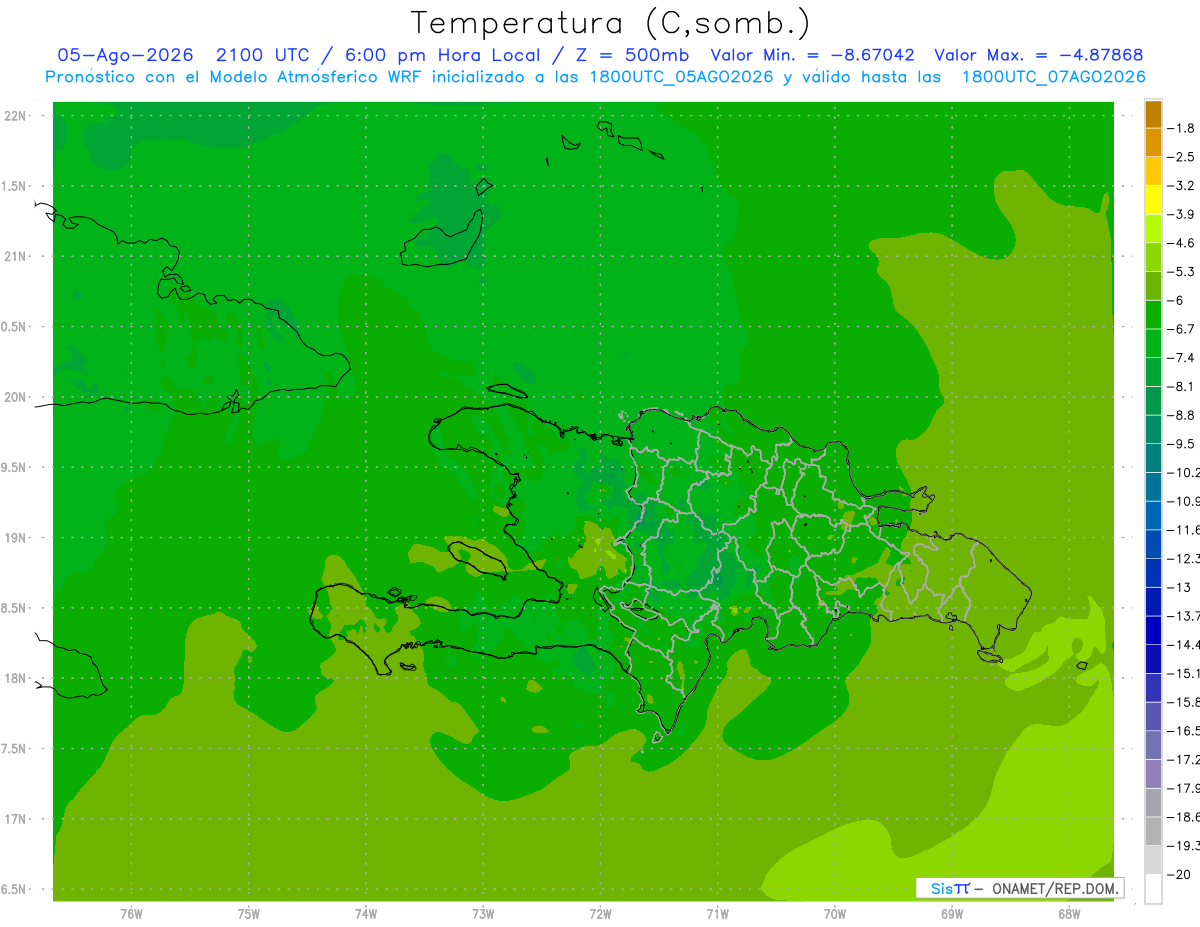Click the "Valor Min. = -8.67042" readout
Screen dimensions: 1200x927
815,55
